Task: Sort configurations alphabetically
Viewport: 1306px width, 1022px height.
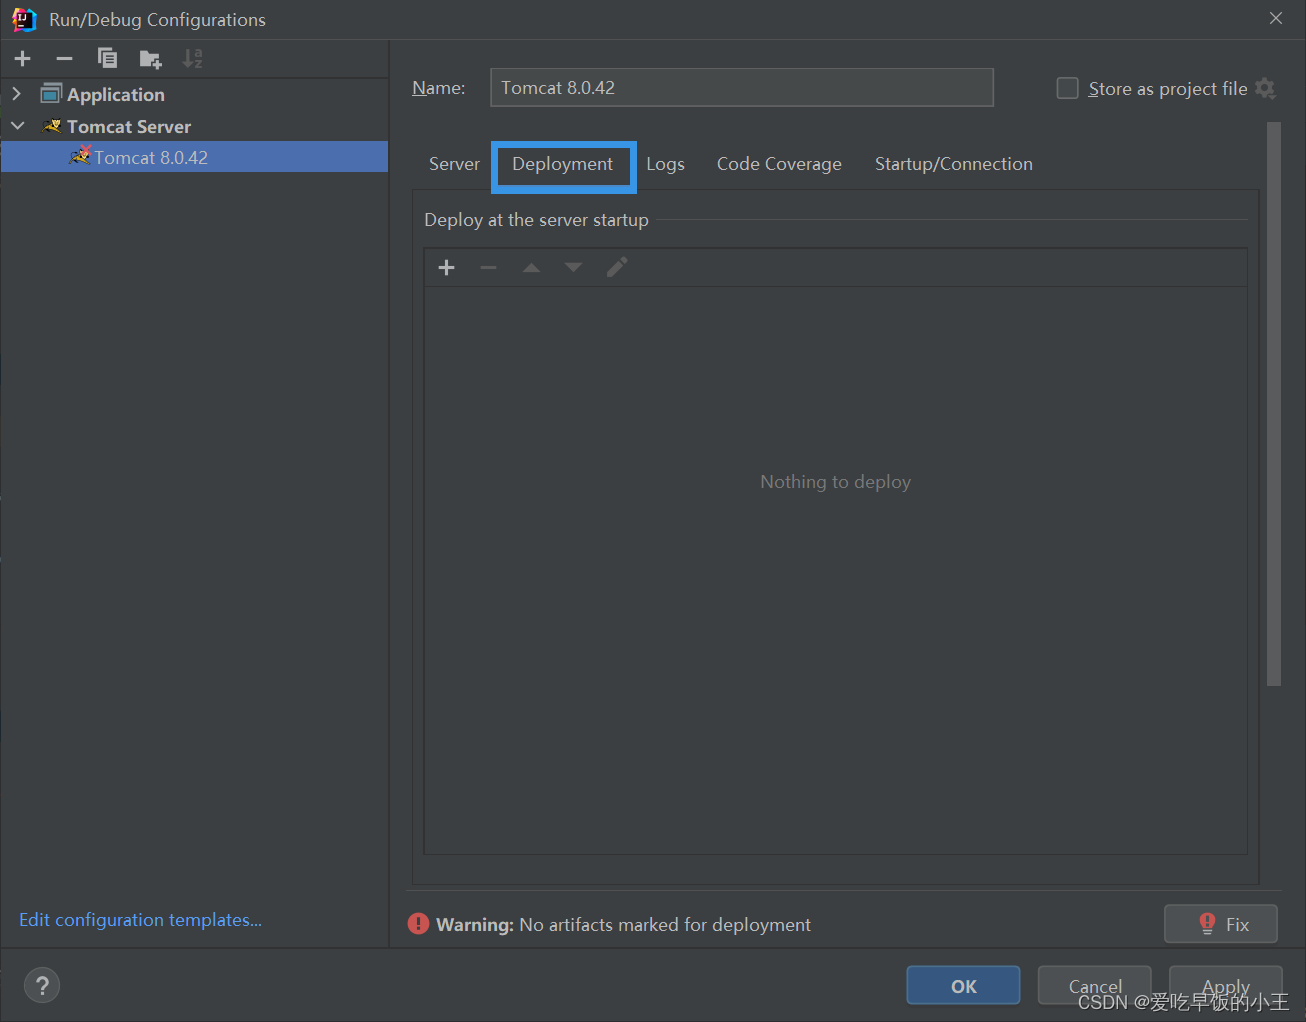Action: coord(192,59)
